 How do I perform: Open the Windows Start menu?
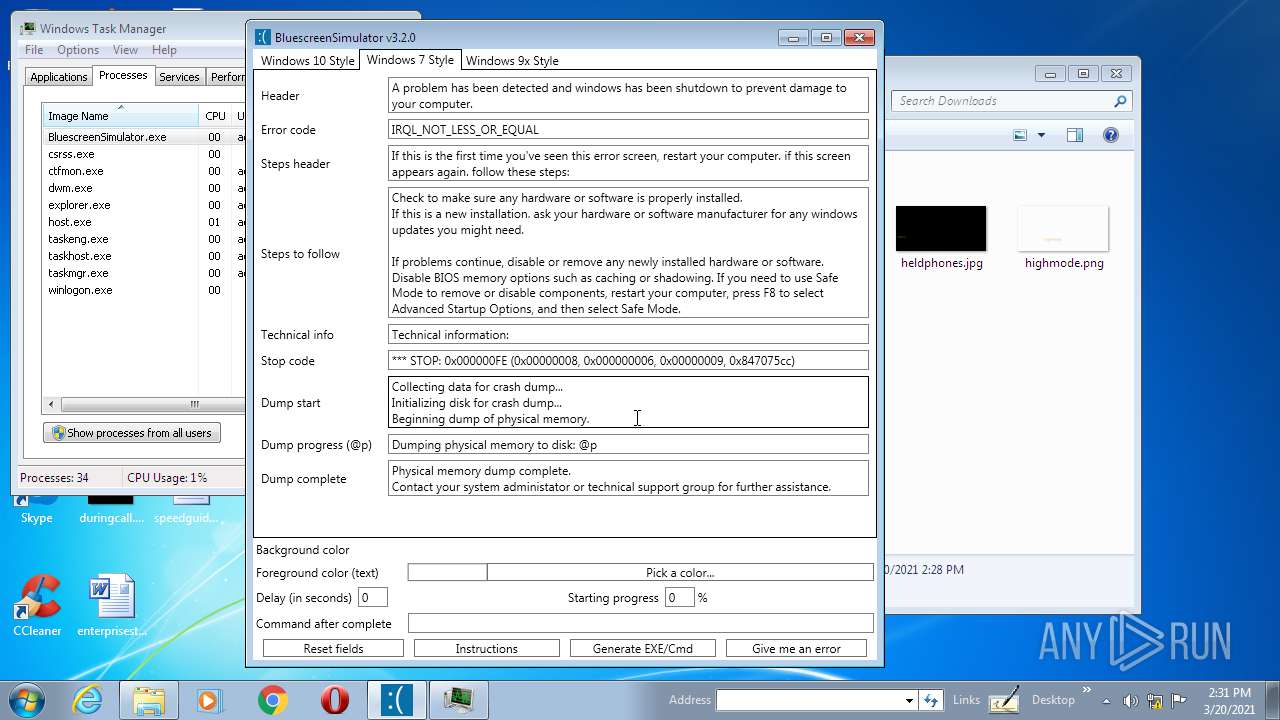[x=25, y=699]
